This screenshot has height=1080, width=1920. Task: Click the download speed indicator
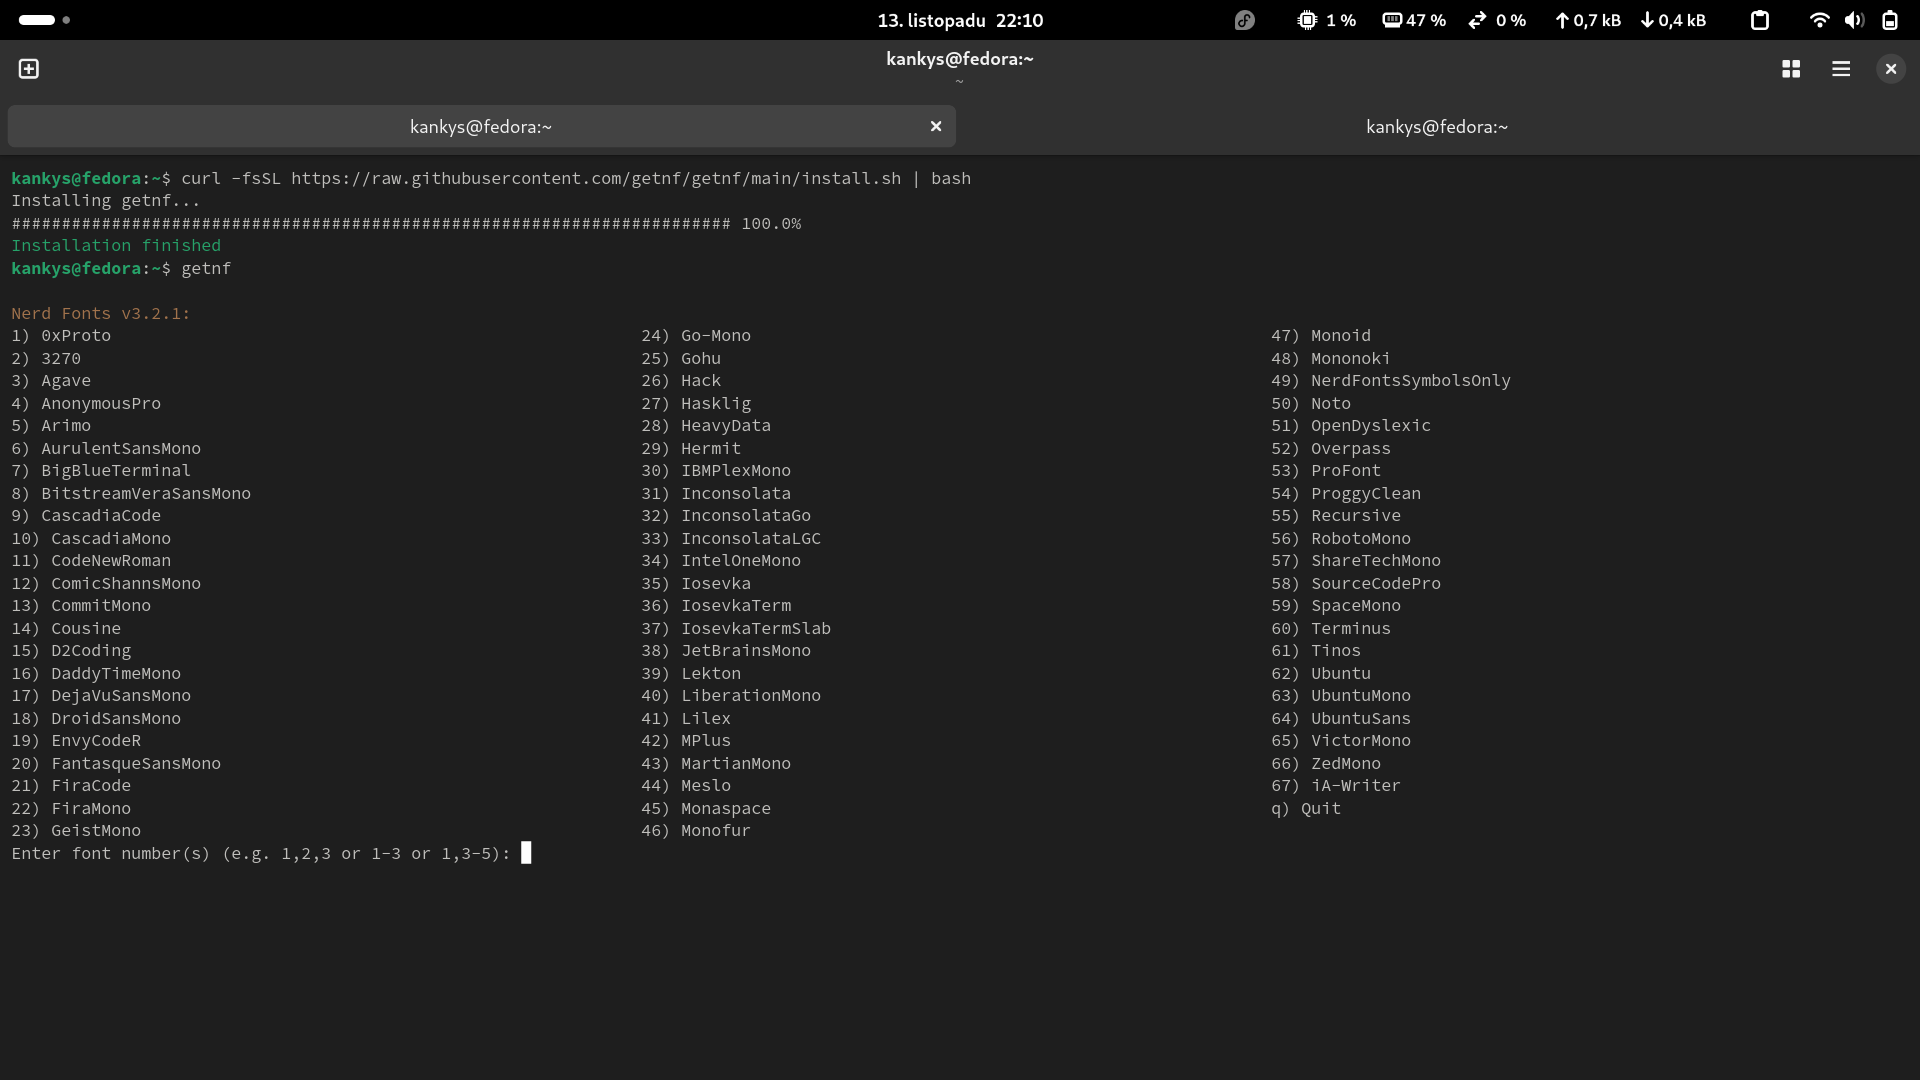[x=1673, y=20]
